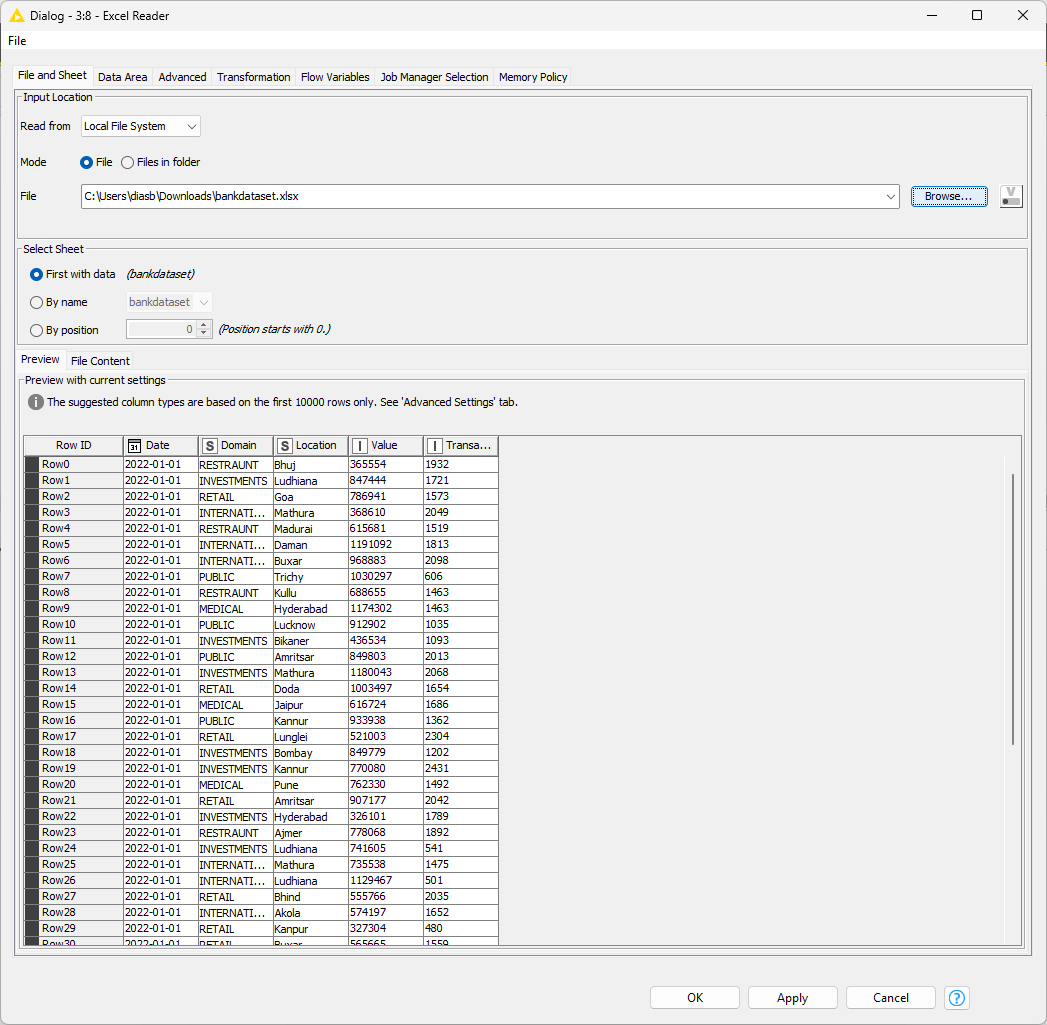Switch to the Transformation tab
The width and height of the screenshot is (1047, 1025).
[253, 76]
